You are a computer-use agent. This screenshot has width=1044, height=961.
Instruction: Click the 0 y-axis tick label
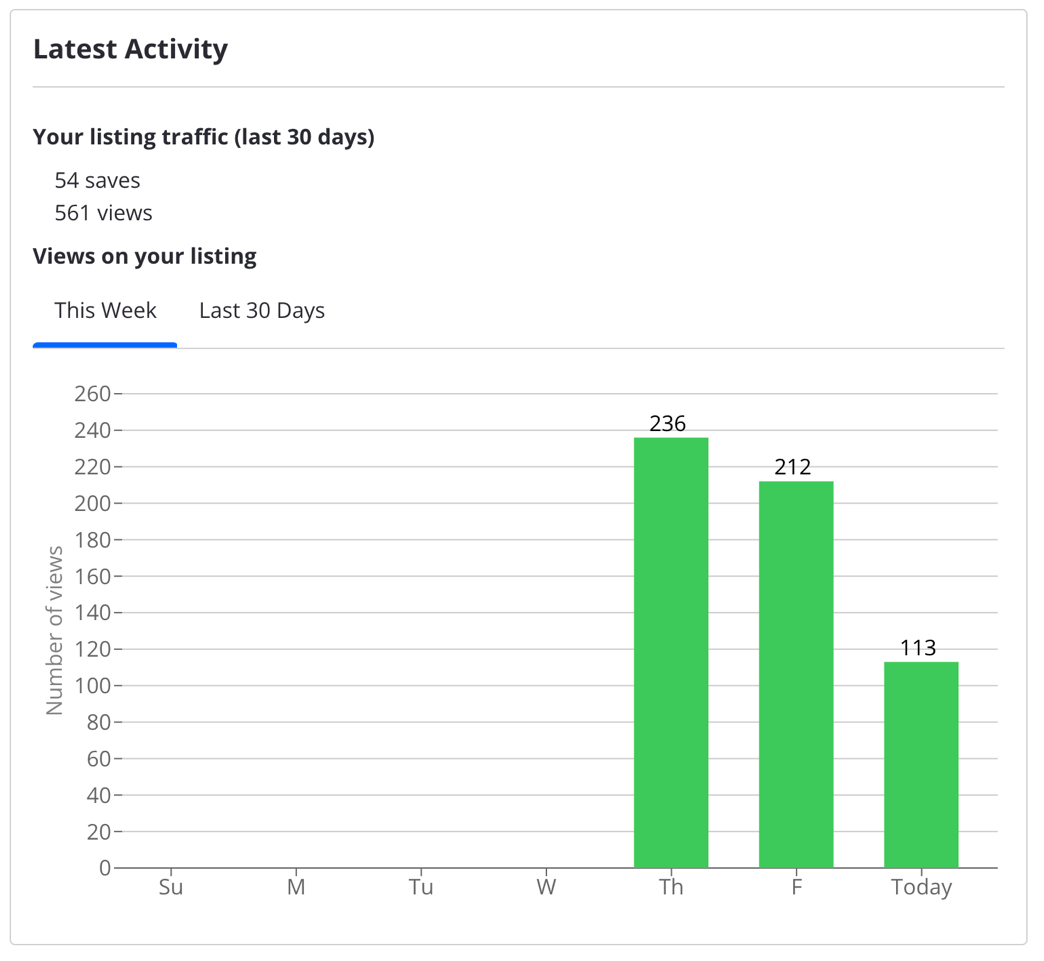(105, 868)
